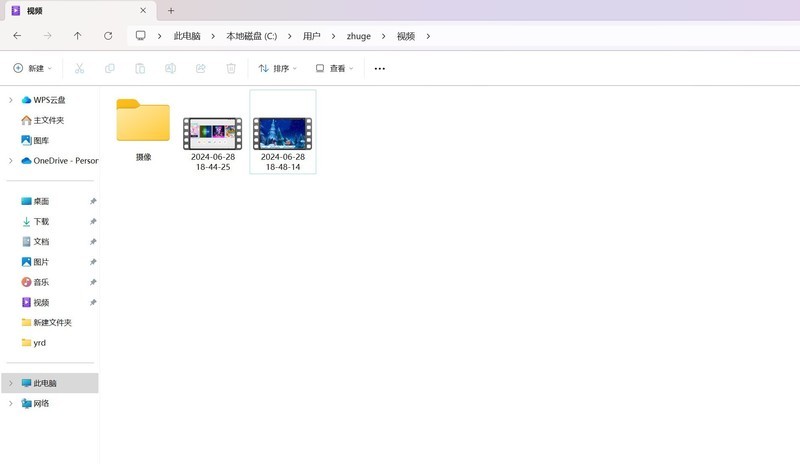Screen dimensions: 800x464
Task: Open 音乐 quick access folder
Action: [x=35, y=282]
